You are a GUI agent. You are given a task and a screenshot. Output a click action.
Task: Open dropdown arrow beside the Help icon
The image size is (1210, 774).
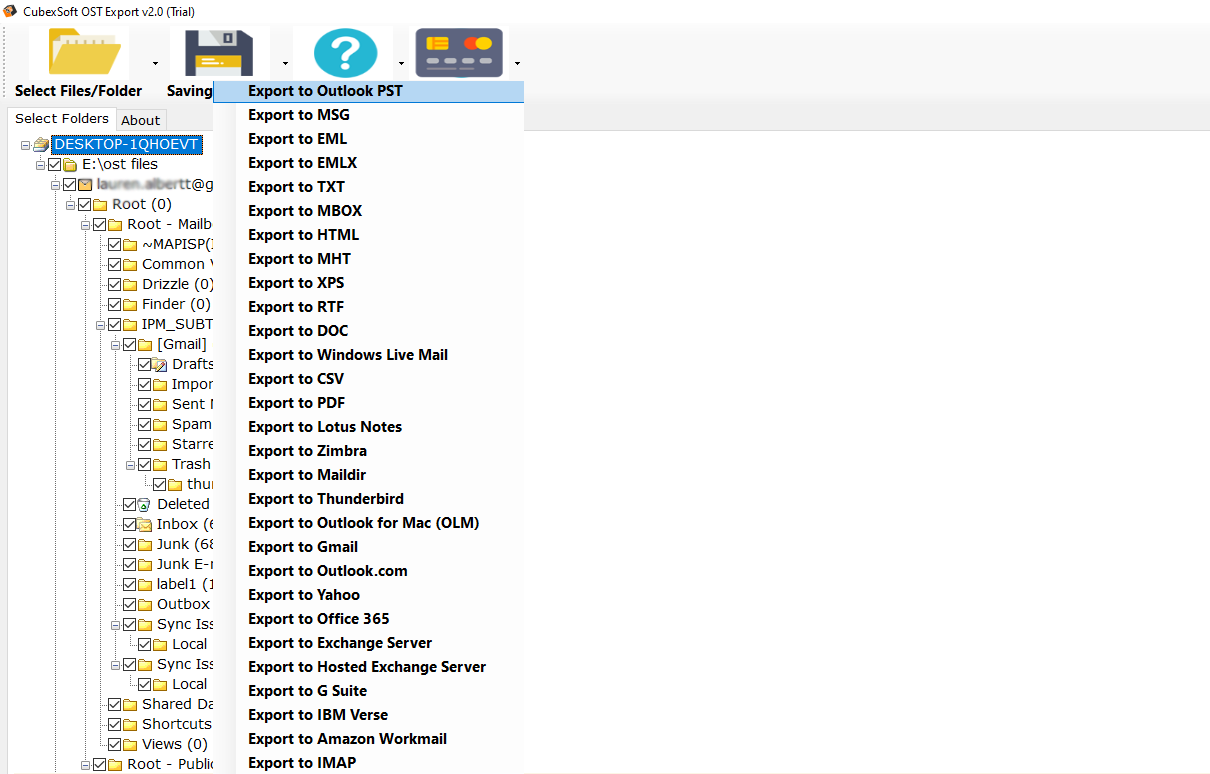point(401,64)
